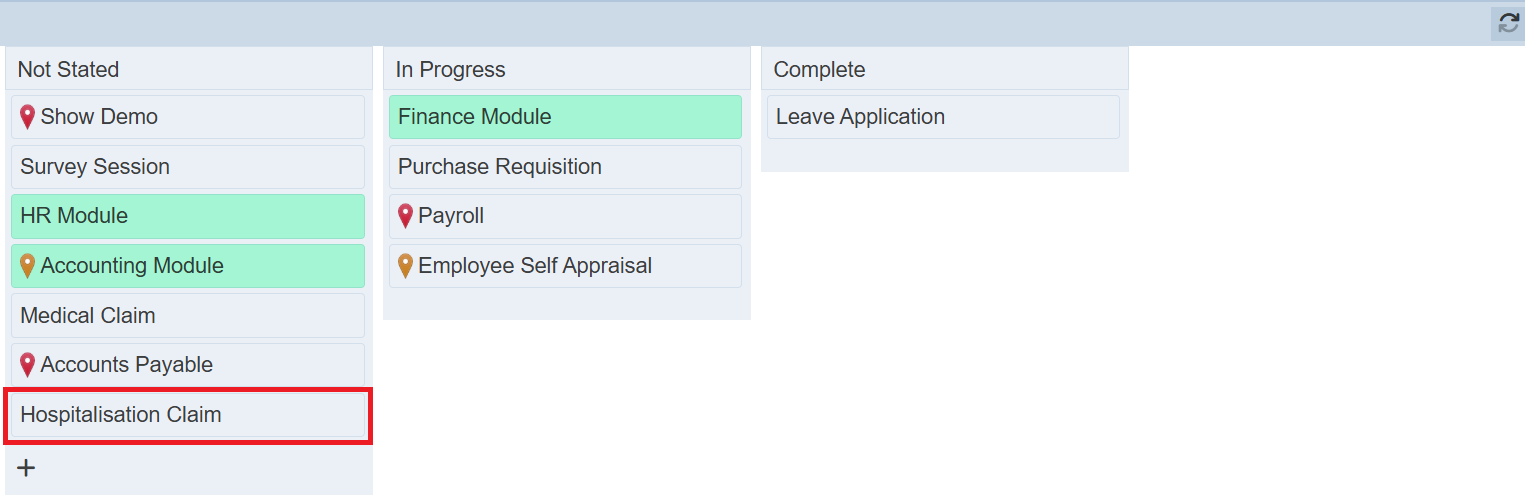
Task: Click the Accounting Module card title
Action: [132, 266]
